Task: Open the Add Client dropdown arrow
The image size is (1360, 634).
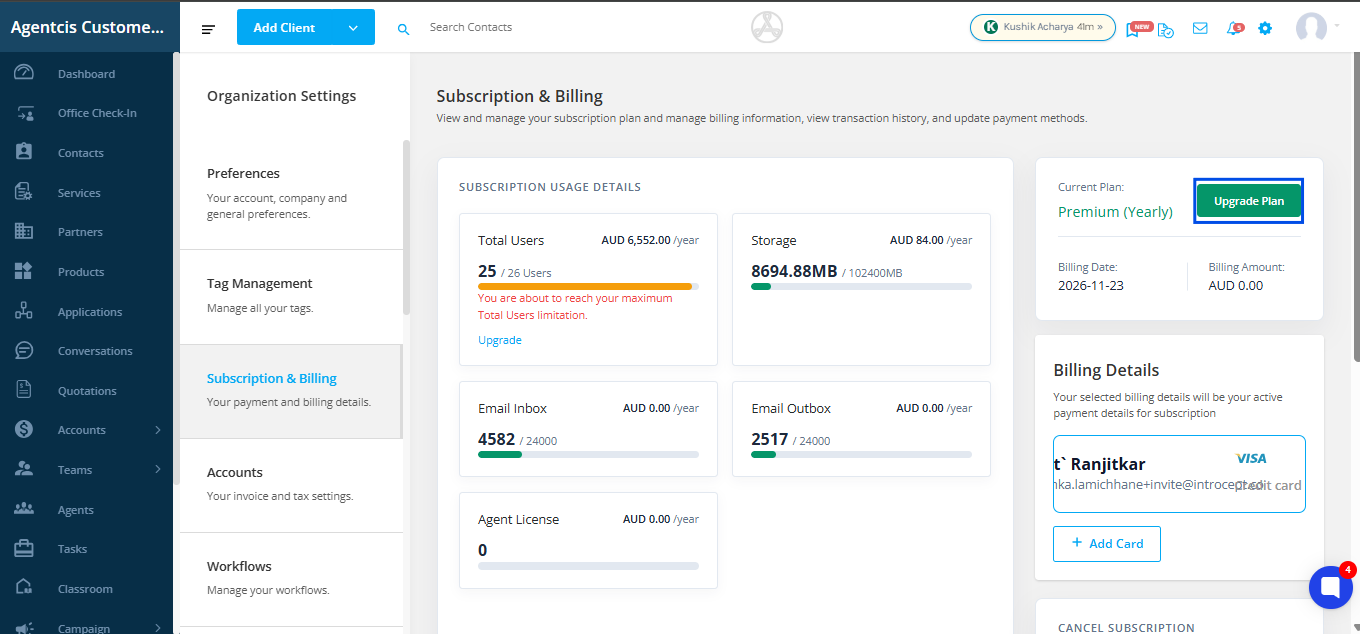Action: tap(353, 28)
